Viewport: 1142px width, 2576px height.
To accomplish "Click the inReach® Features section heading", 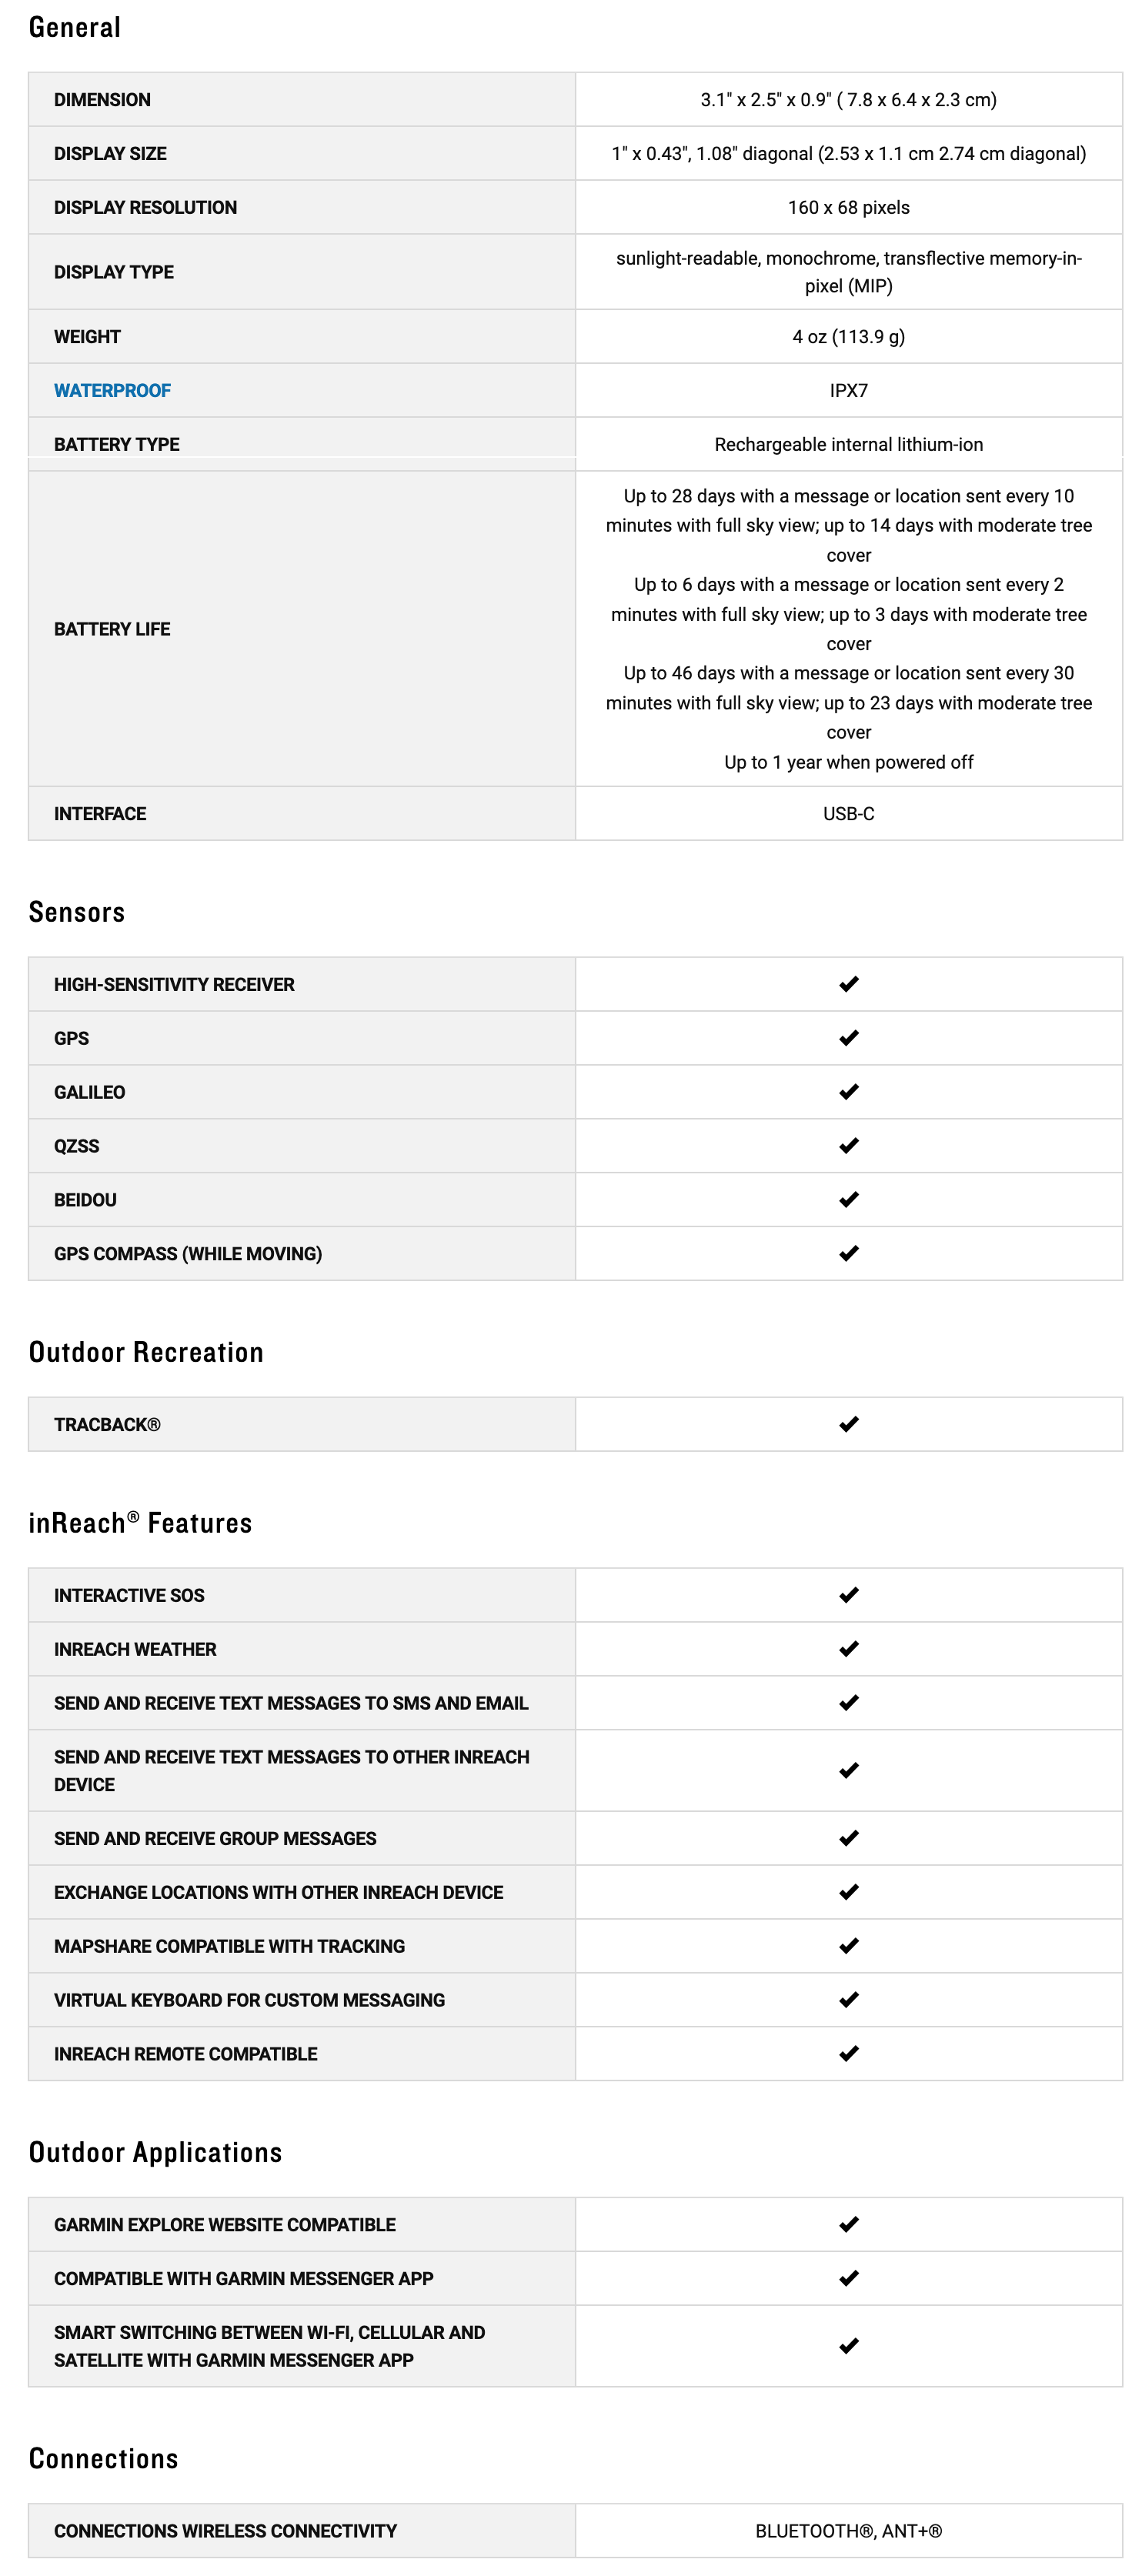I will (x=140, y=1523).
